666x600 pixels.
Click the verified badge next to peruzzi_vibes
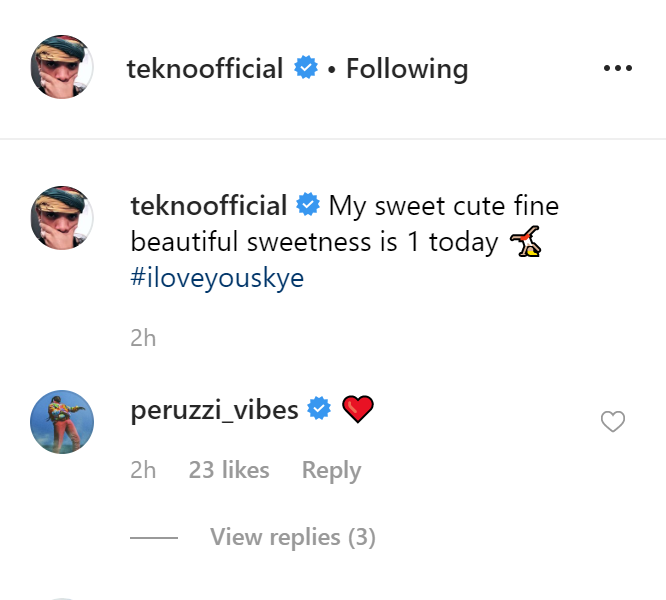319,410
